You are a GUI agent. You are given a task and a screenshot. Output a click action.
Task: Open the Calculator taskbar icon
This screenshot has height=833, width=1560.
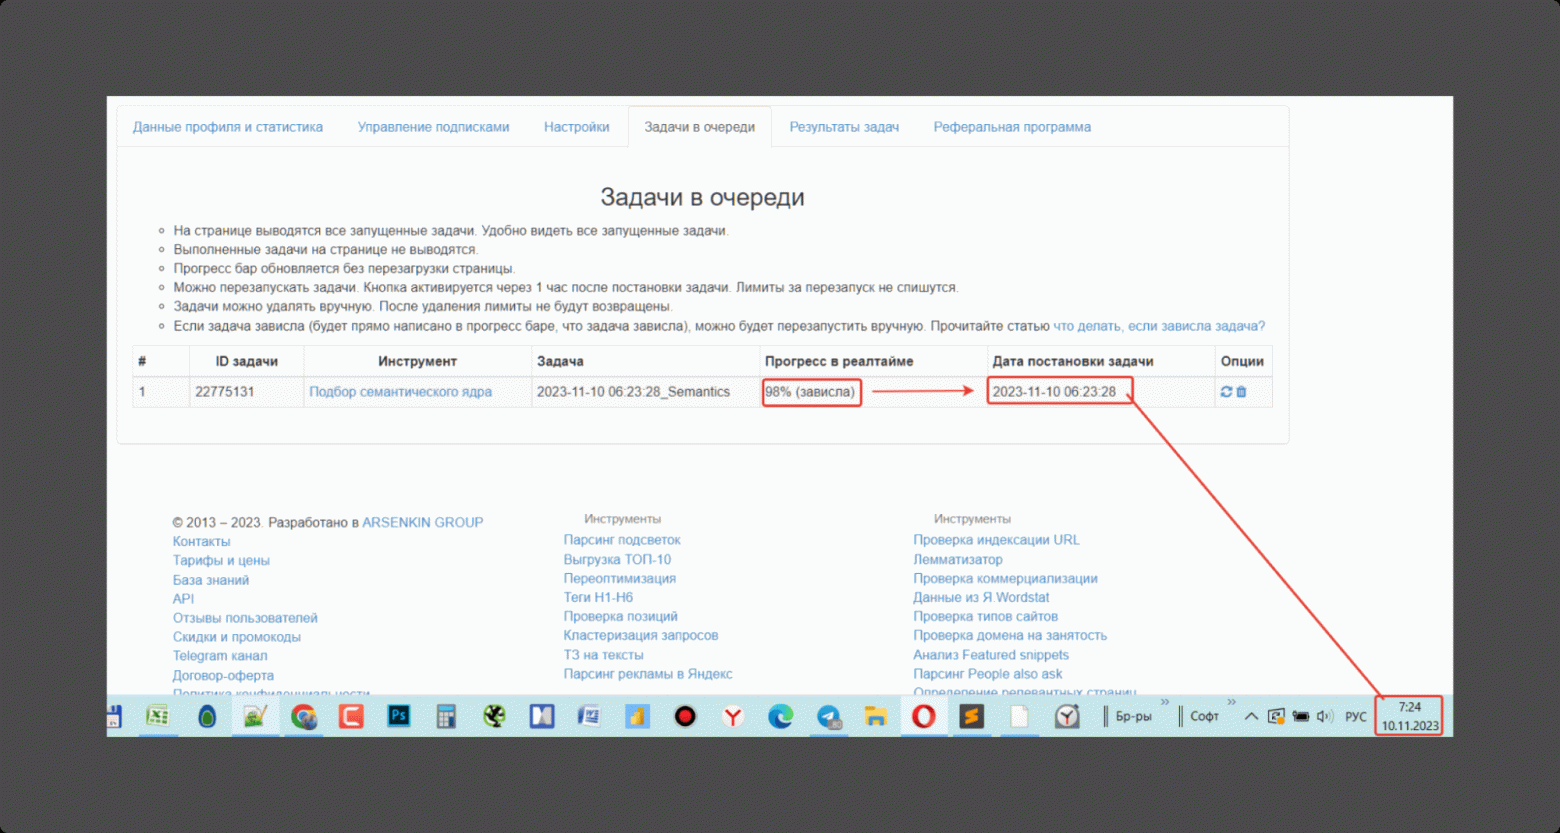click(446, 716)
